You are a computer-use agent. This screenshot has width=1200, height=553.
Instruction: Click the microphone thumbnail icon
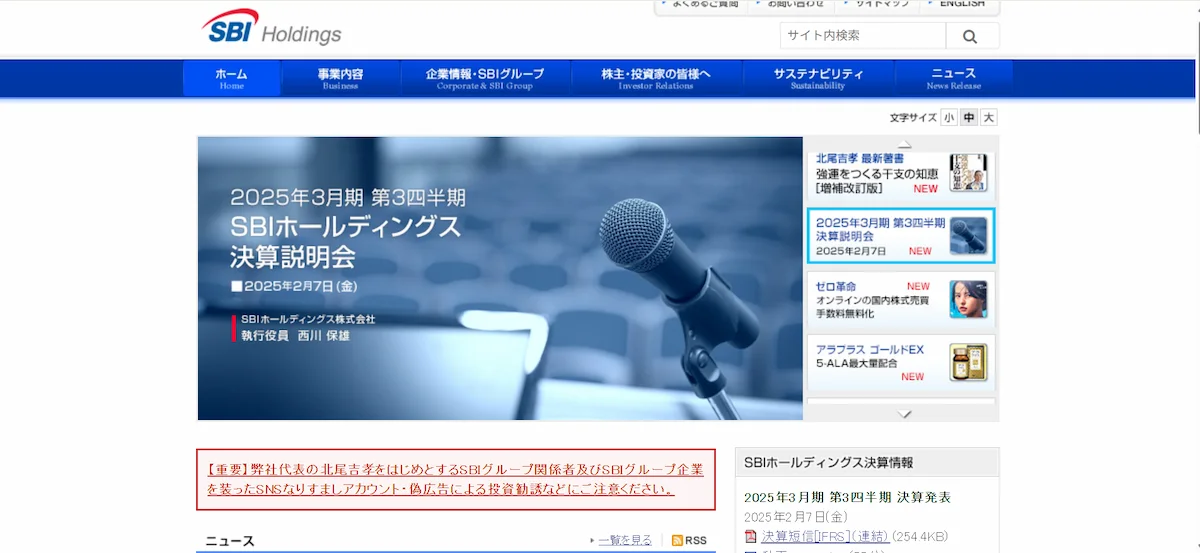click(967, 236)
